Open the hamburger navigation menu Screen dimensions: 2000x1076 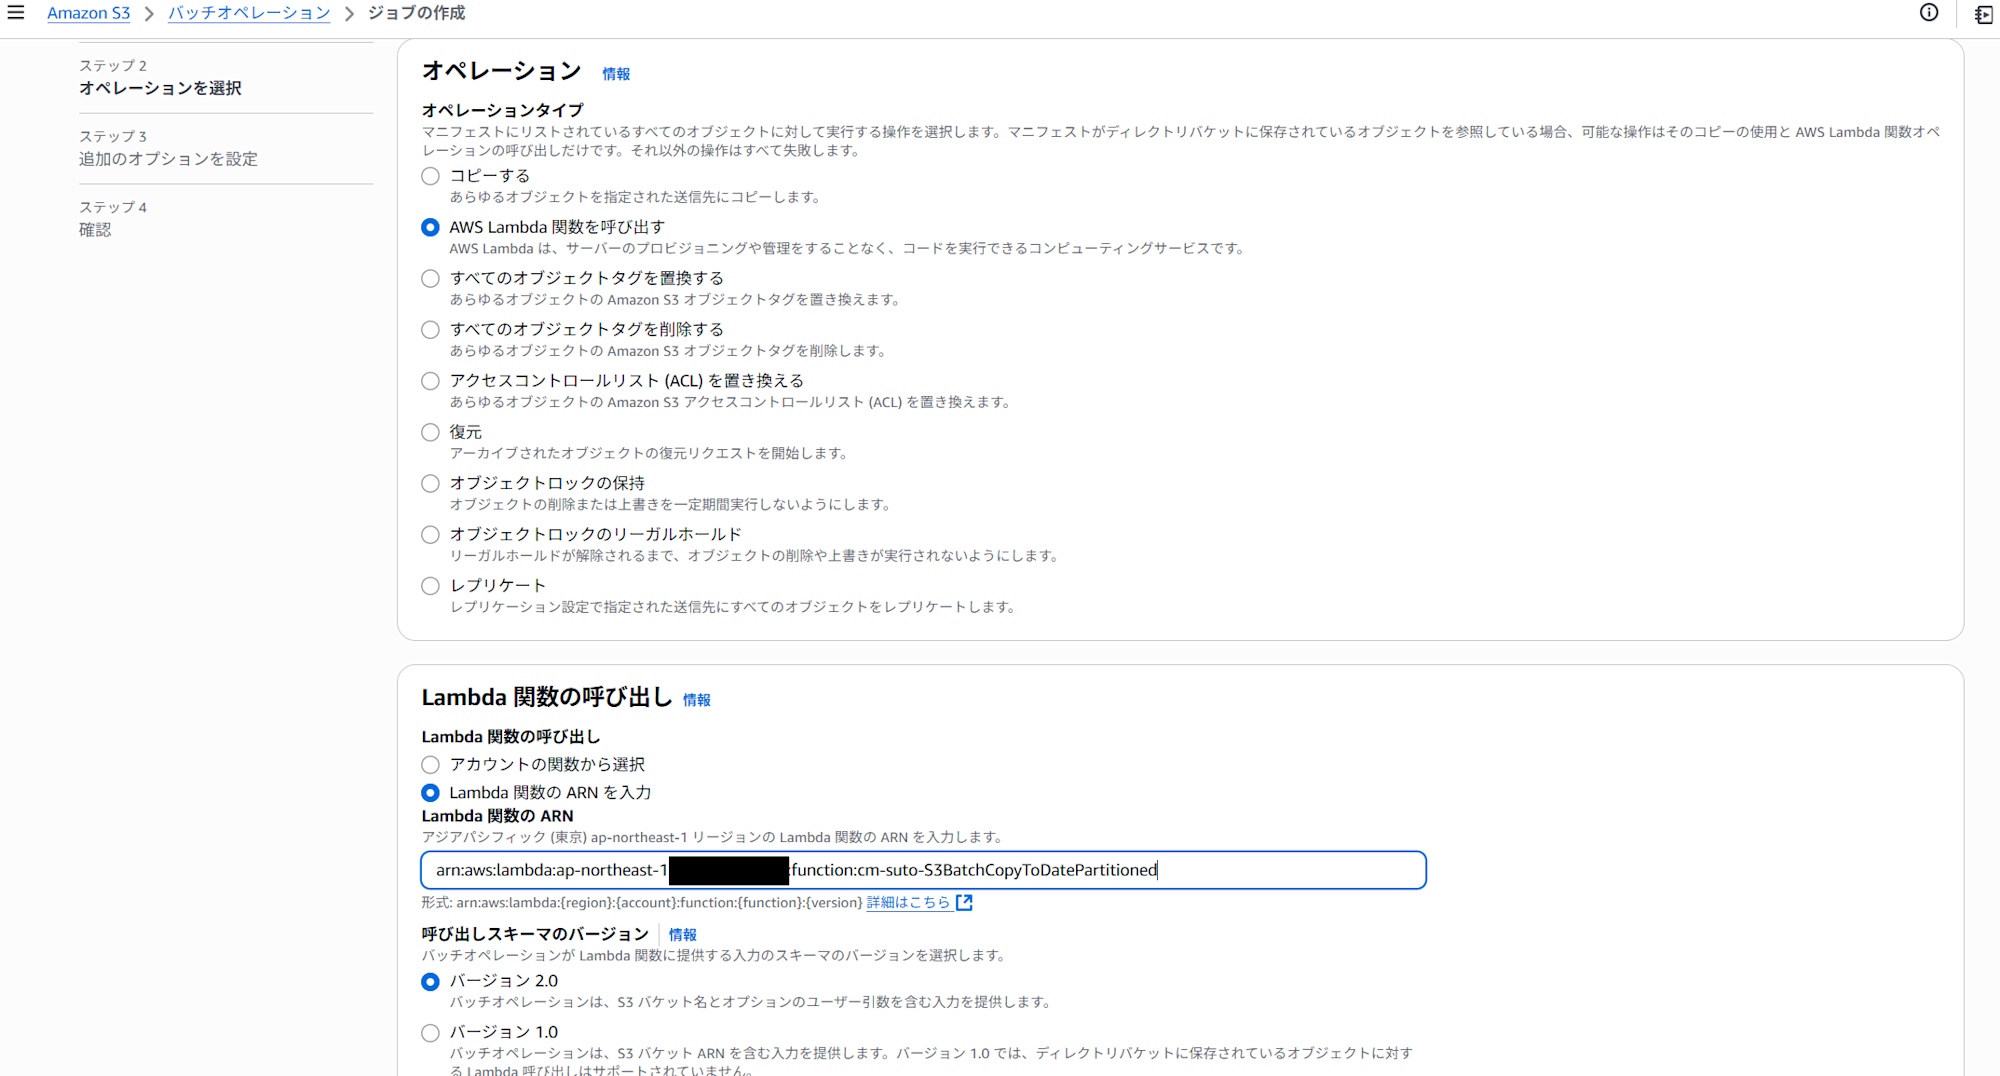pyautogui.click(x=16, y=13)
